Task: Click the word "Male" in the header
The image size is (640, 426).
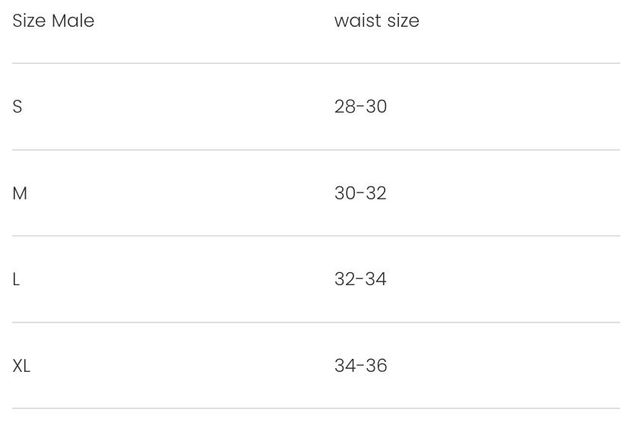Action: coord(73,21)
